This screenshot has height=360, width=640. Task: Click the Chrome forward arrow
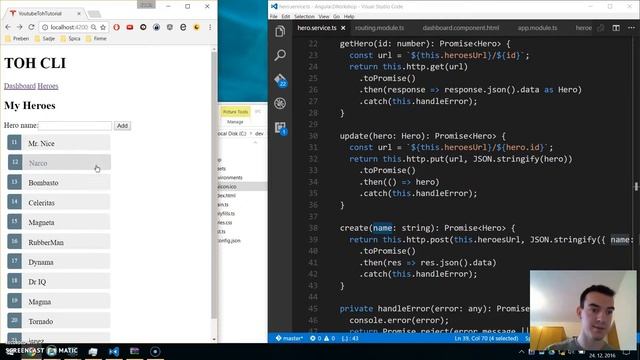[x=20, y=27]
